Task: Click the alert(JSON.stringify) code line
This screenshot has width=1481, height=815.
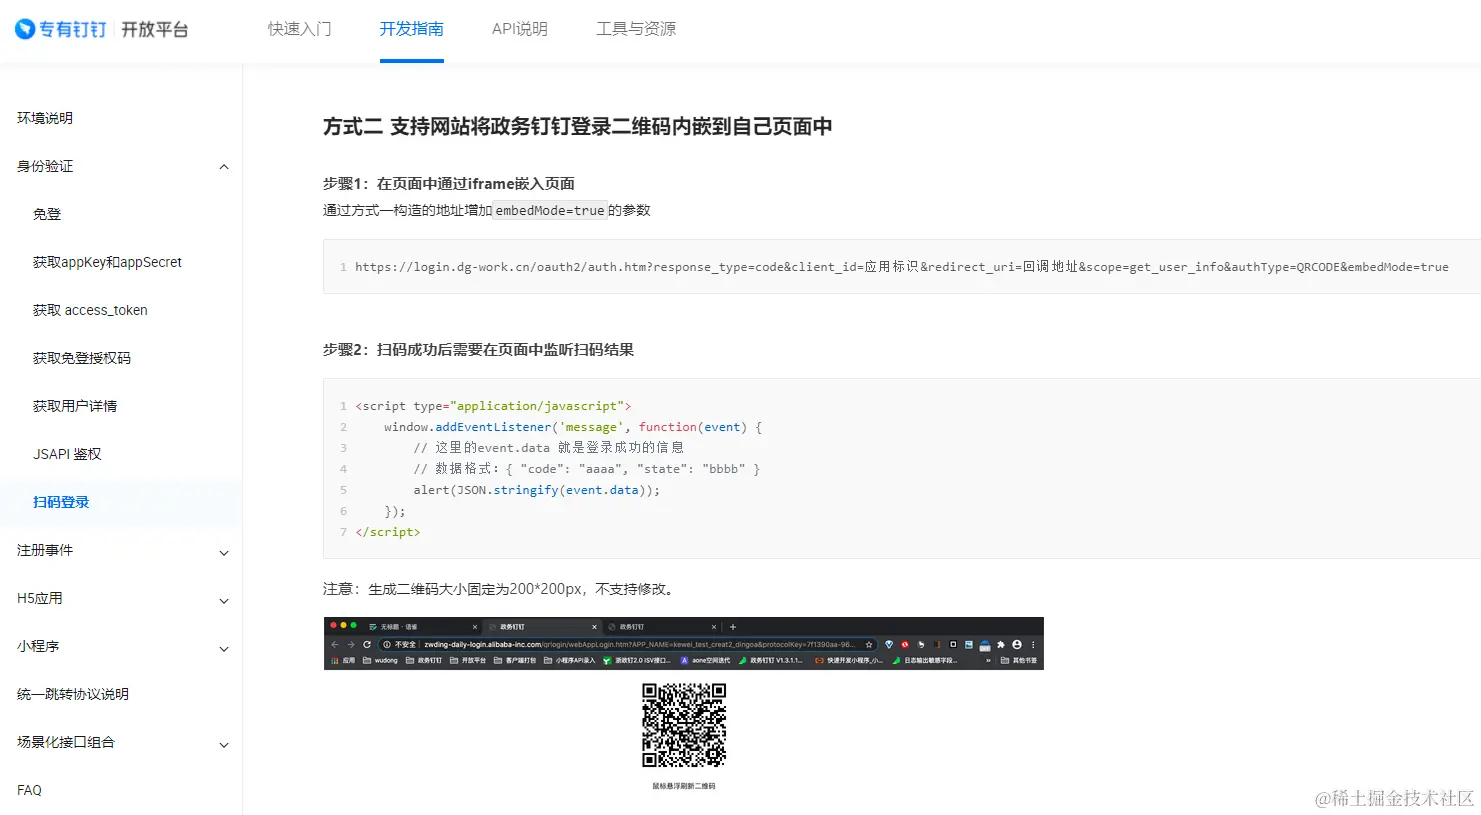Action: pyautogui.click(x=537, y=490)
